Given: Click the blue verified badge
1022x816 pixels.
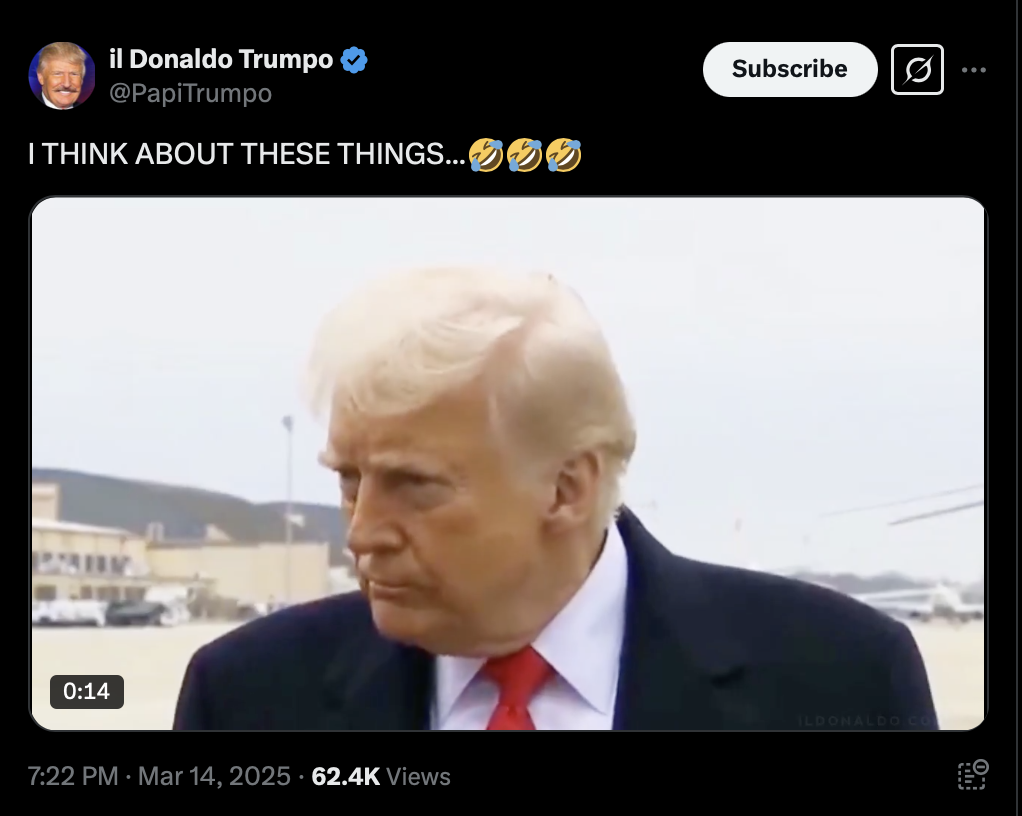Looking at the screenshot, I should pos(354,60).
